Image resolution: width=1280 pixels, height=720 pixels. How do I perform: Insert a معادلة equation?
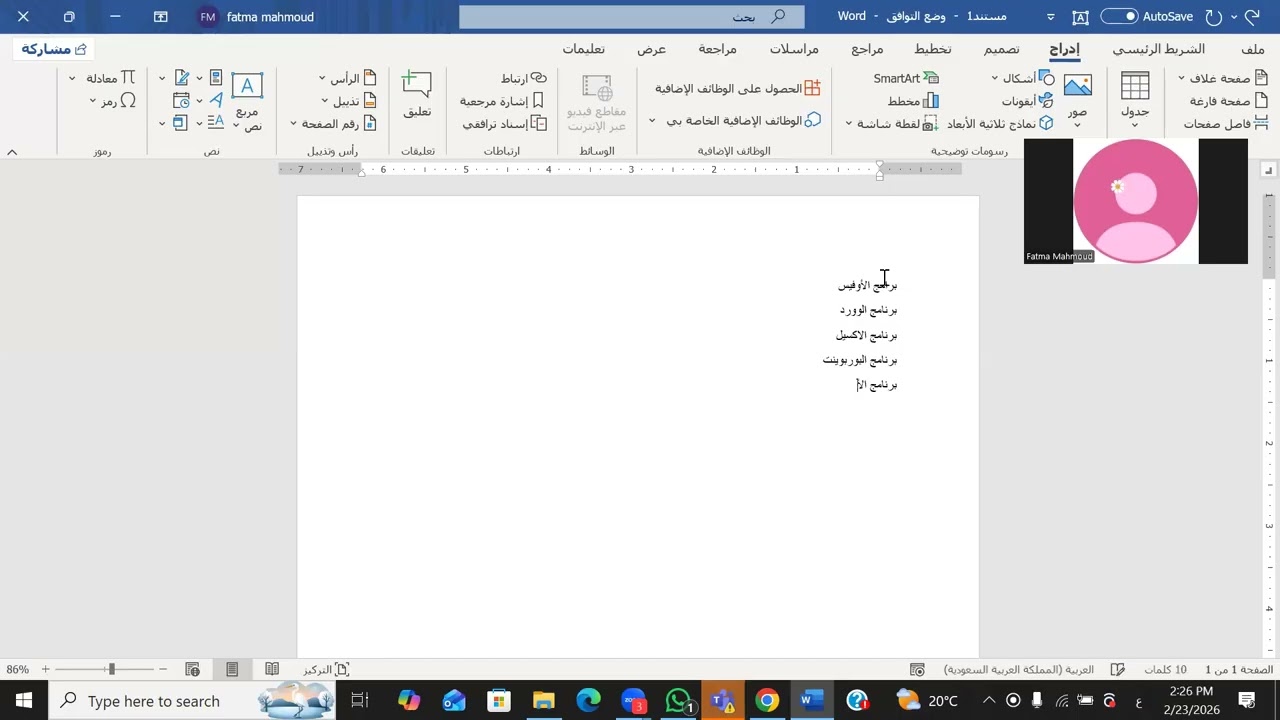click(110, 78)
